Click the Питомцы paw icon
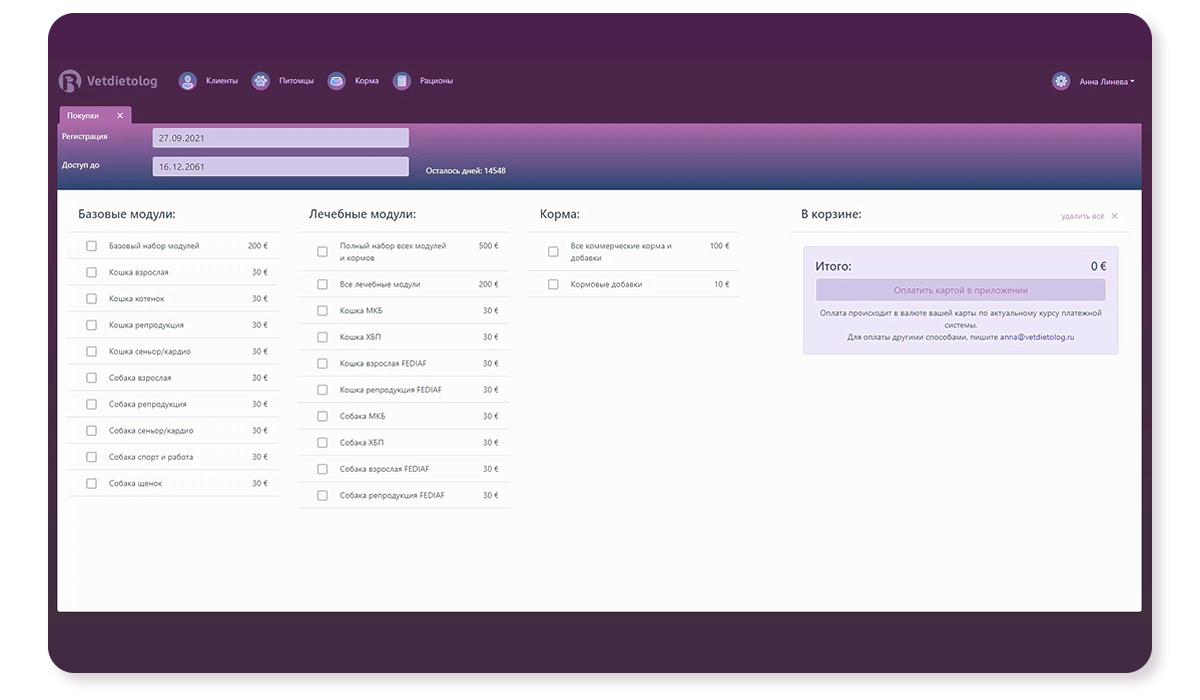Image resolution: width=1200 pixels, height=700 pixels. (261, 81)
